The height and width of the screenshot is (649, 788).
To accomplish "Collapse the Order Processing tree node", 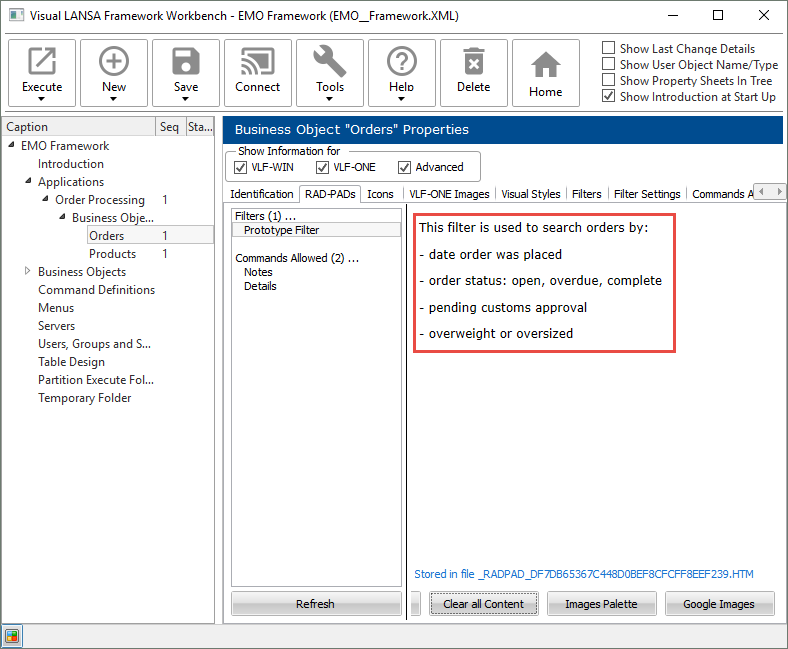I will [45, 199].
